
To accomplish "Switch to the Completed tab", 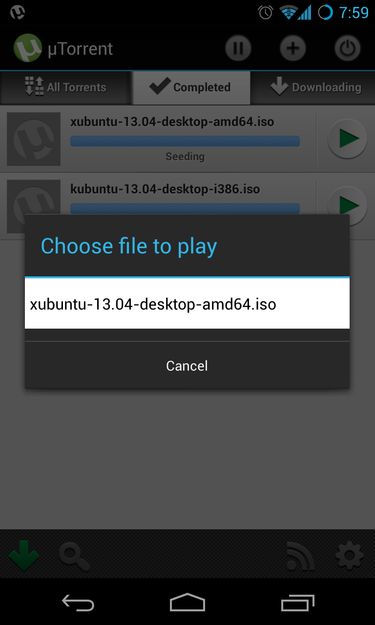I will point(191,88).
